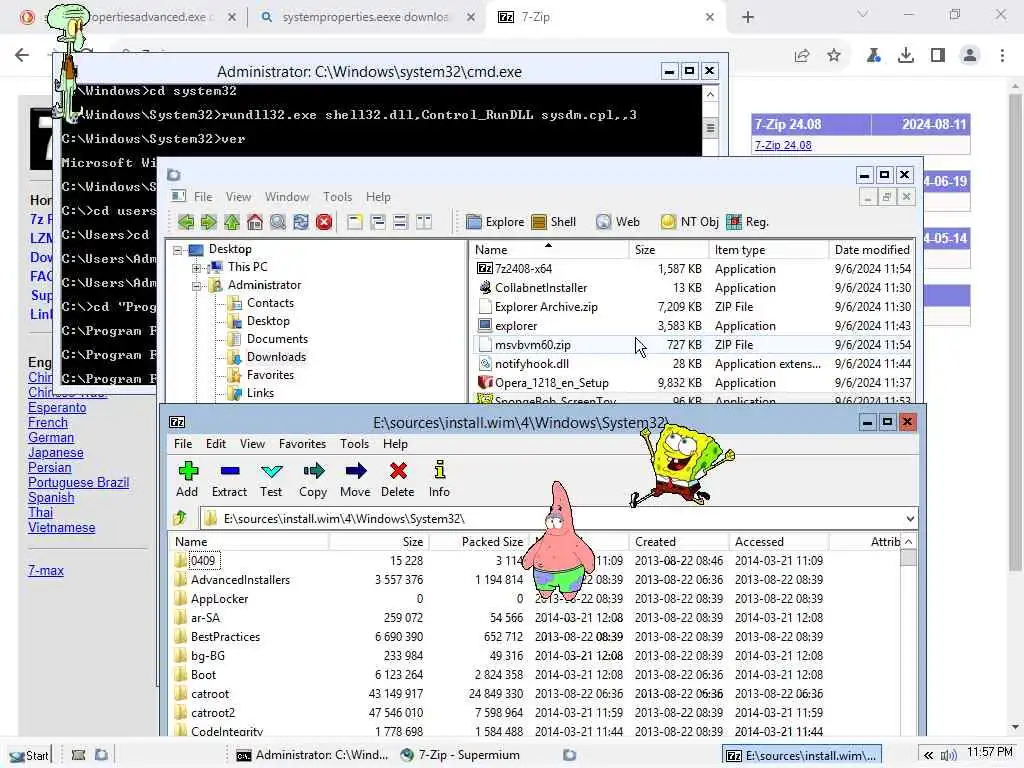Bookmark this page with the star icon
Image resolution: width=1024 pixels, height=768 pixels.
(x=834, y=56)
